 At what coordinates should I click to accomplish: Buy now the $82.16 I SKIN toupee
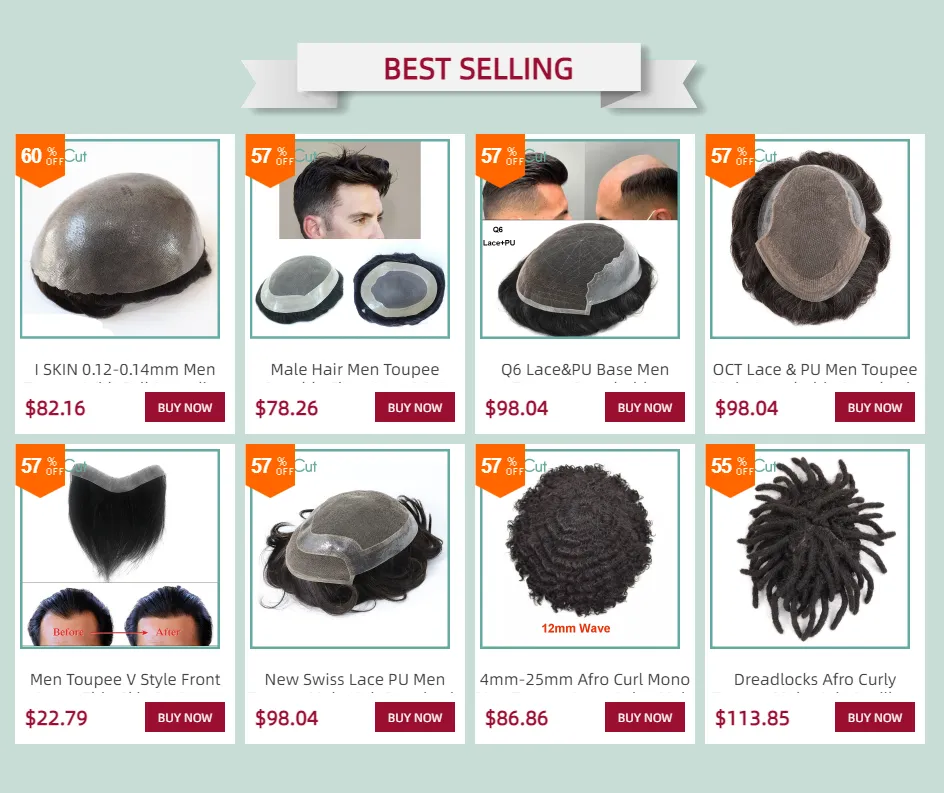point(185,407)
